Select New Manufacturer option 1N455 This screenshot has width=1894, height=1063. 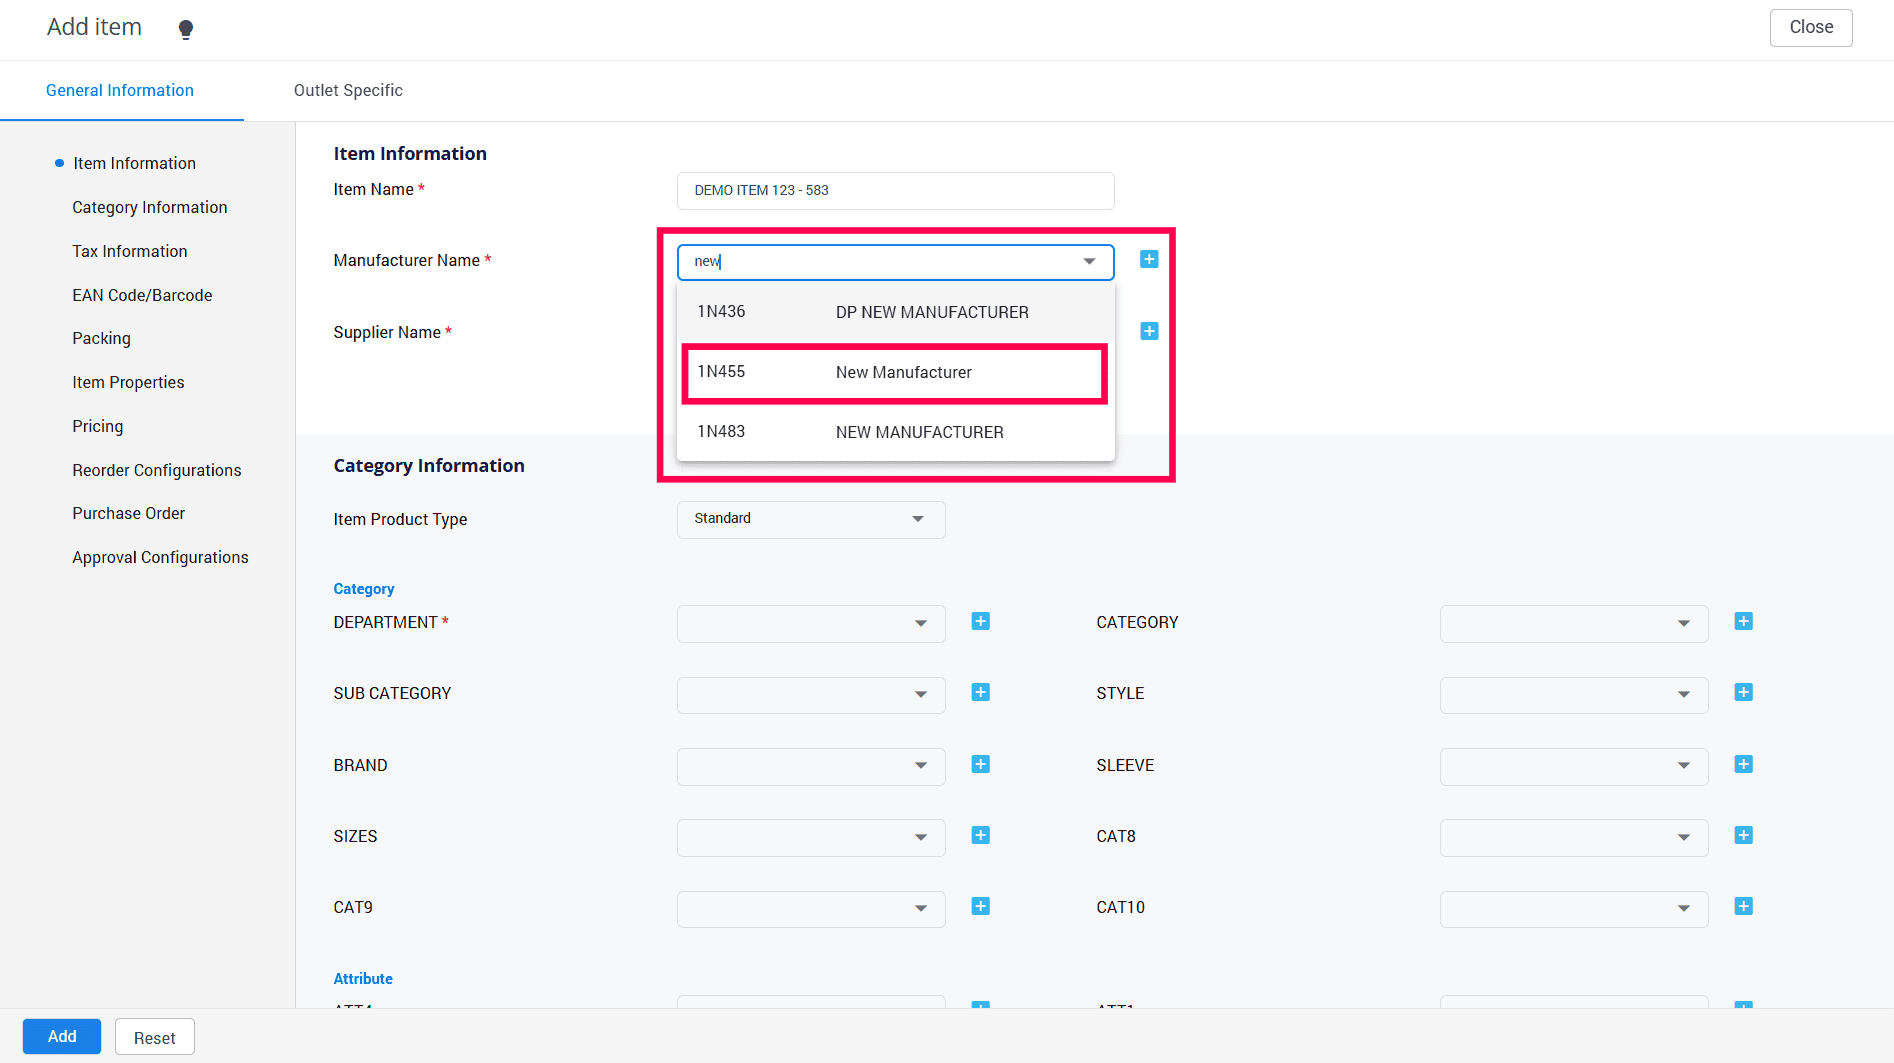tap(895, 373)
